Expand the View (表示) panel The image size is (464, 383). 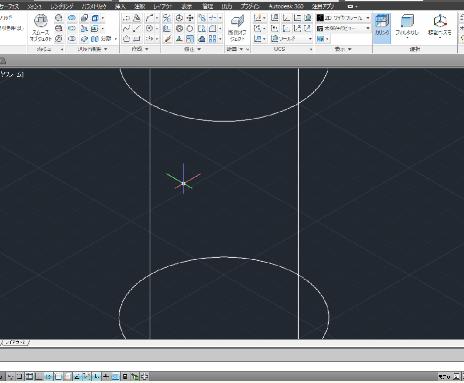pos(343,49)
